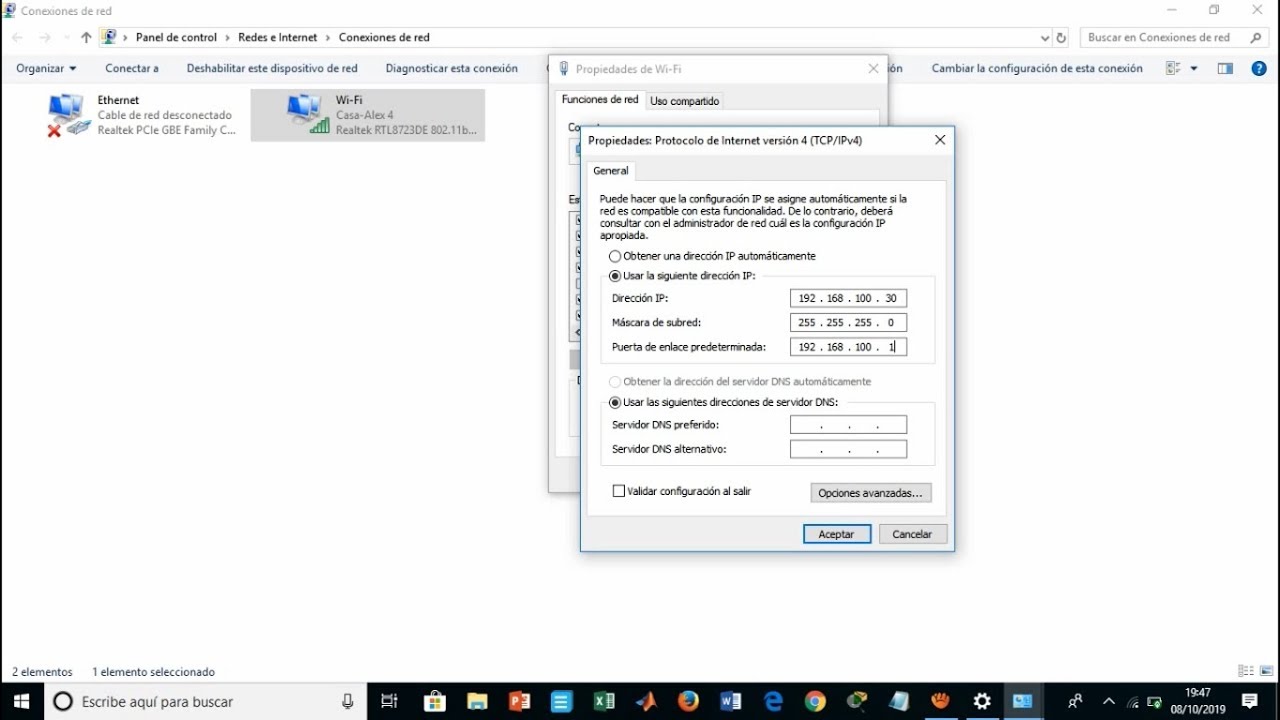Click 'Puerta de enlace predeterminada' field
The height and width of the screenshot is (720, 1280).
coord(848,347)
